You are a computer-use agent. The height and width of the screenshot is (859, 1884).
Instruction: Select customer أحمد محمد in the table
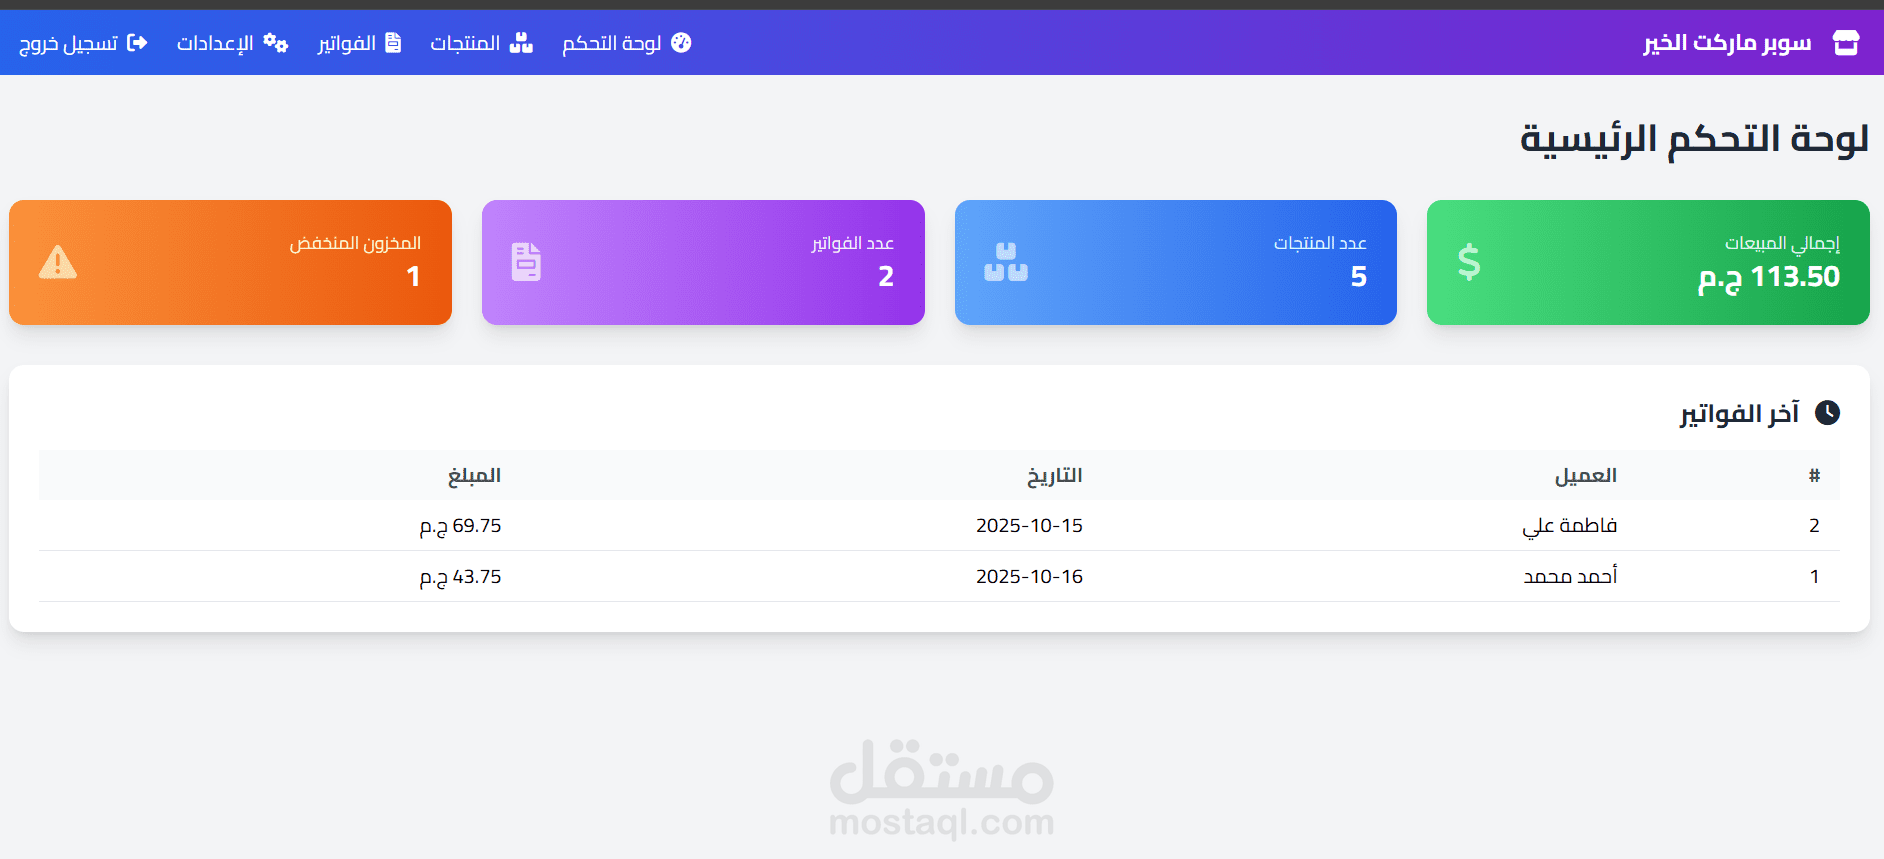[1570, 577]
